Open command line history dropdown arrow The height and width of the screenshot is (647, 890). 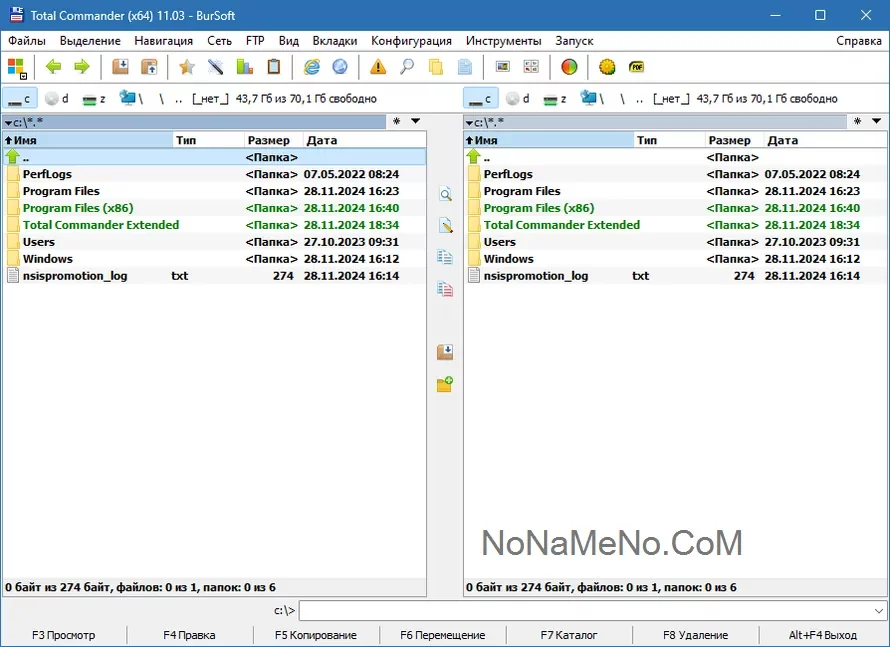pyautogui.click(x=878, y=610)
